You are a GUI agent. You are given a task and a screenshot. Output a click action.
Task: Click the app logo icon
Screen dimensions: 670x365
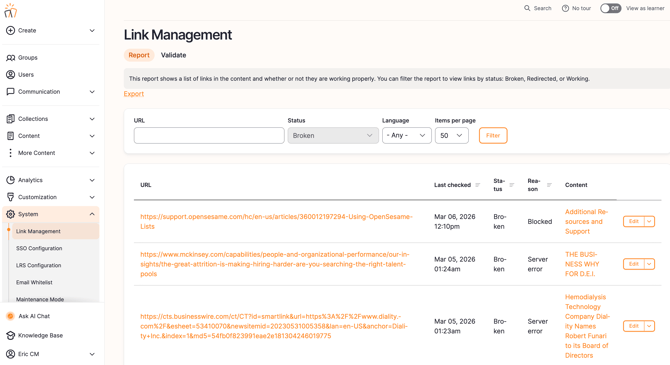click(10, 11)
